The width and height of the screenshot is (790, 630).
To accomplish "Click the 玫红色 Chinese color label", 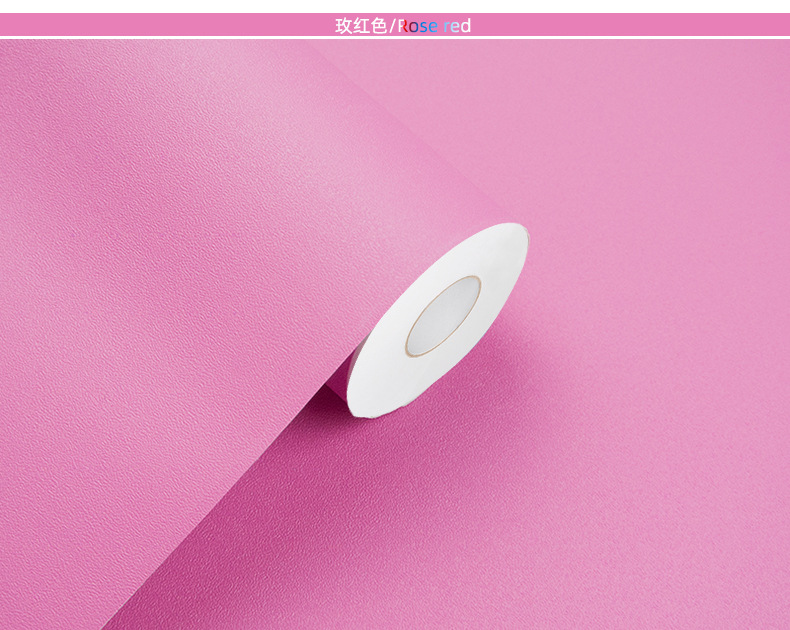I will click(x=361, y=26).
